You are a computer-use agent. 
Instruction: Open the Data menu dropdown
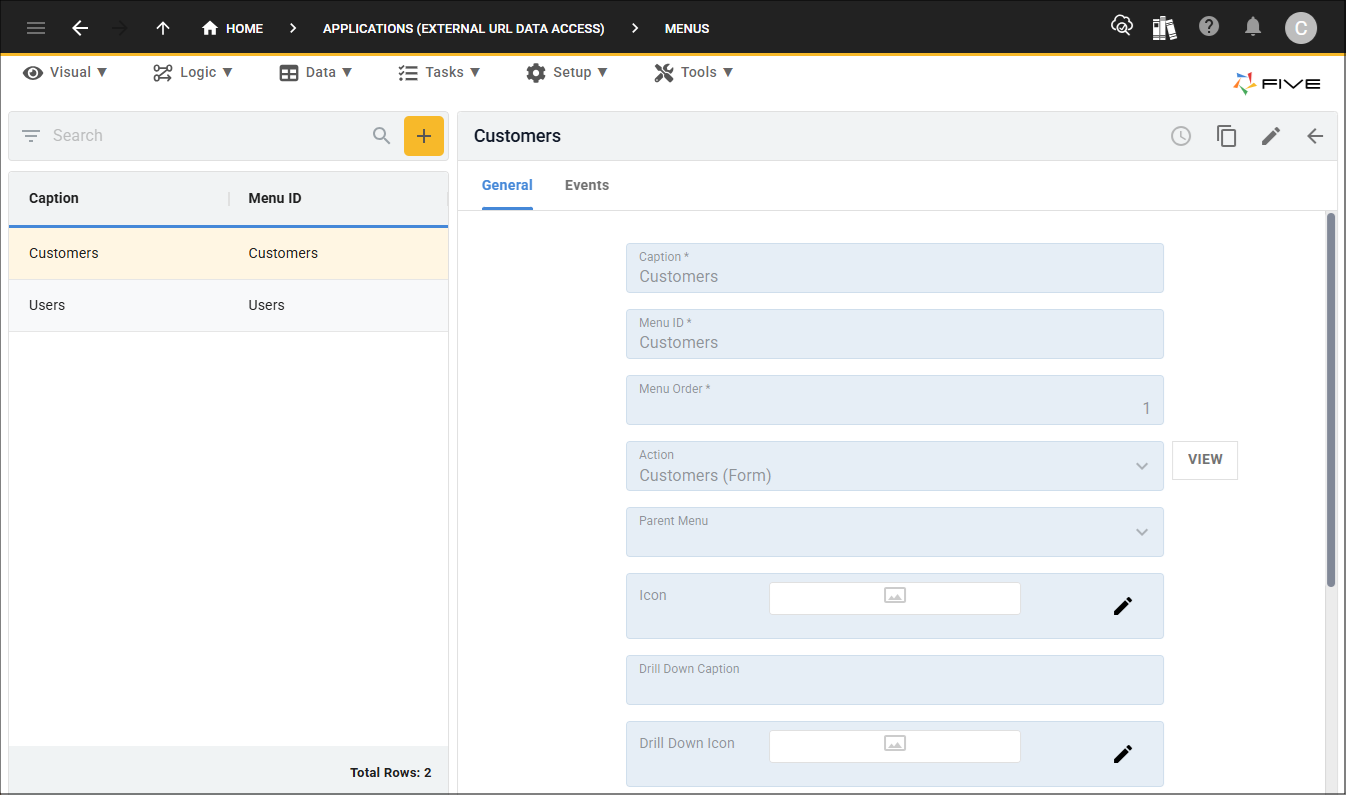coord(315,72)
